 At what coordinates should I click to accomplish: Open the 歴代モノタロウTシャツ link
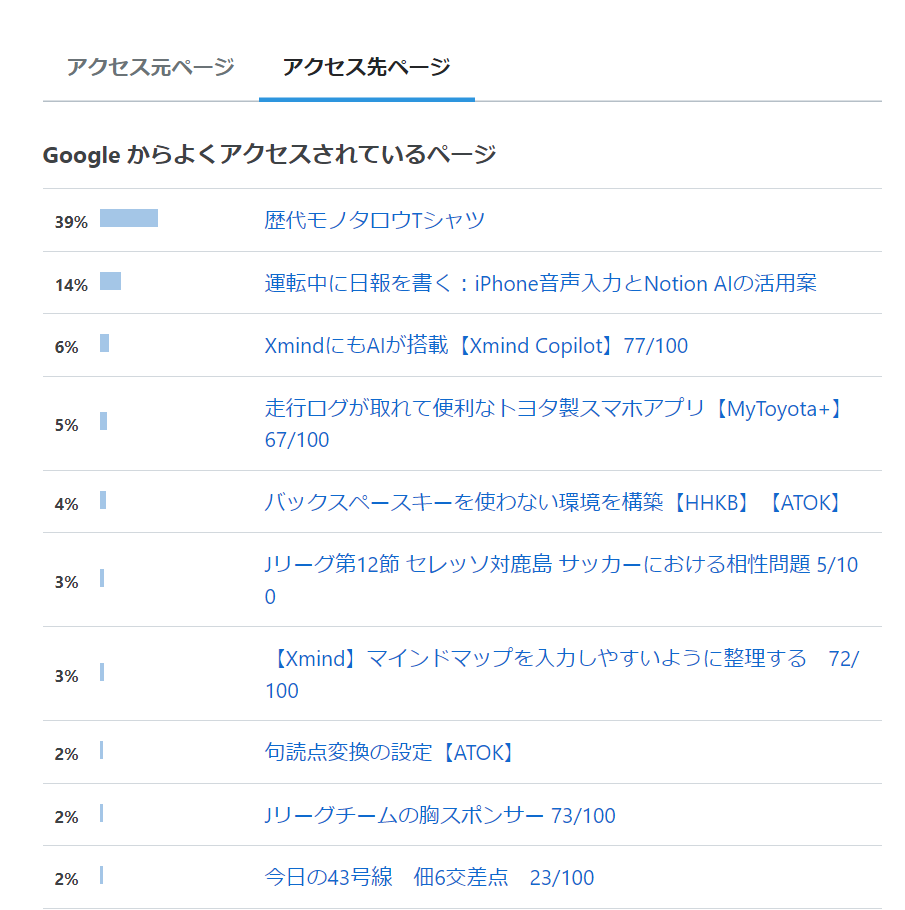(x=375, y=220)
